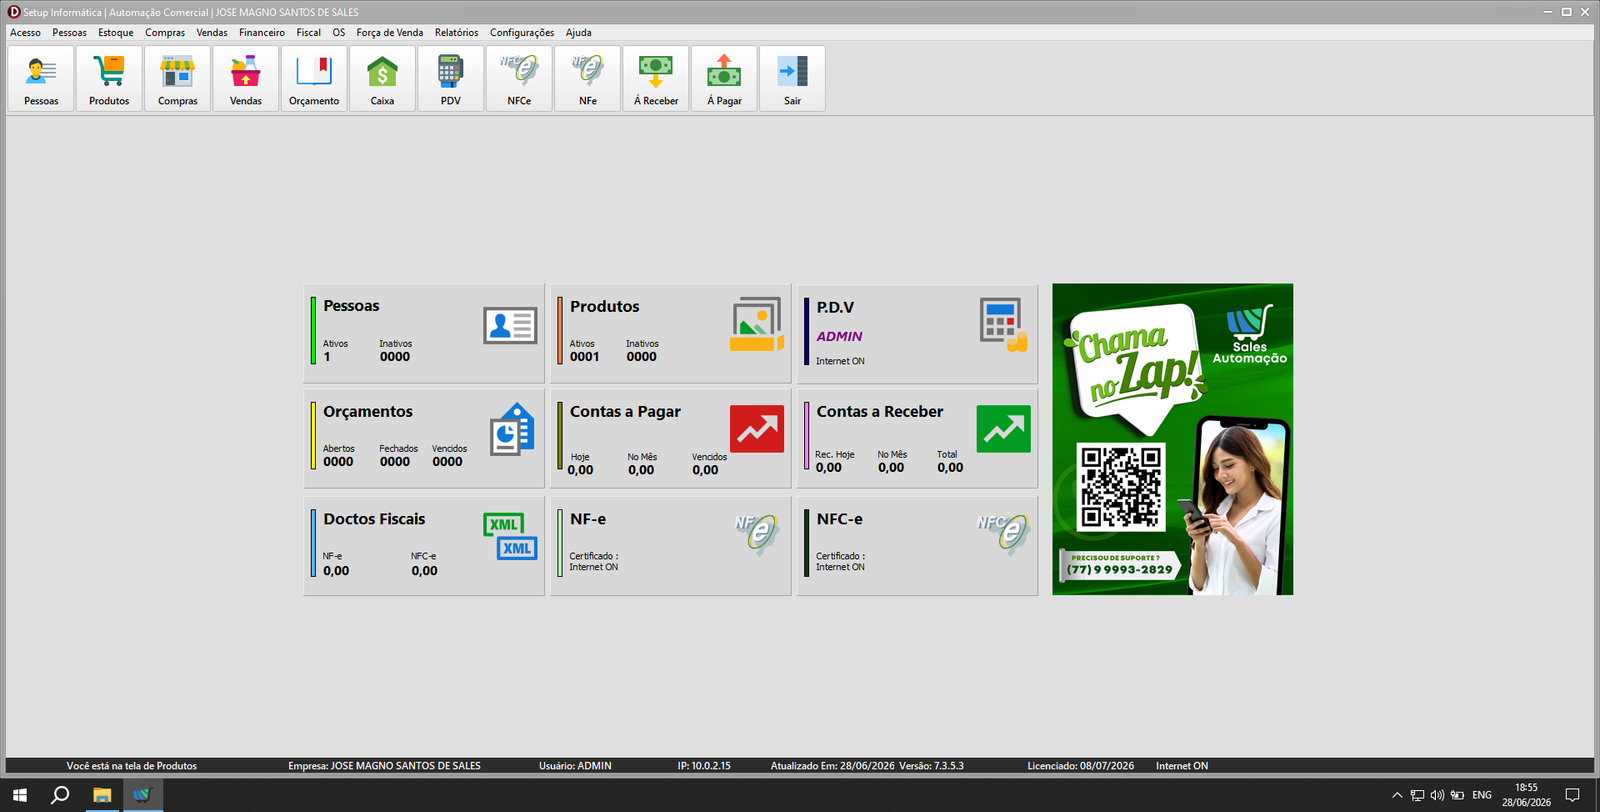This screenshot has height=812, width=1600.
Task: Click the IP: 10.0.2.15 status bar entry
Action: pyautogui.click(x=704, y=766)
